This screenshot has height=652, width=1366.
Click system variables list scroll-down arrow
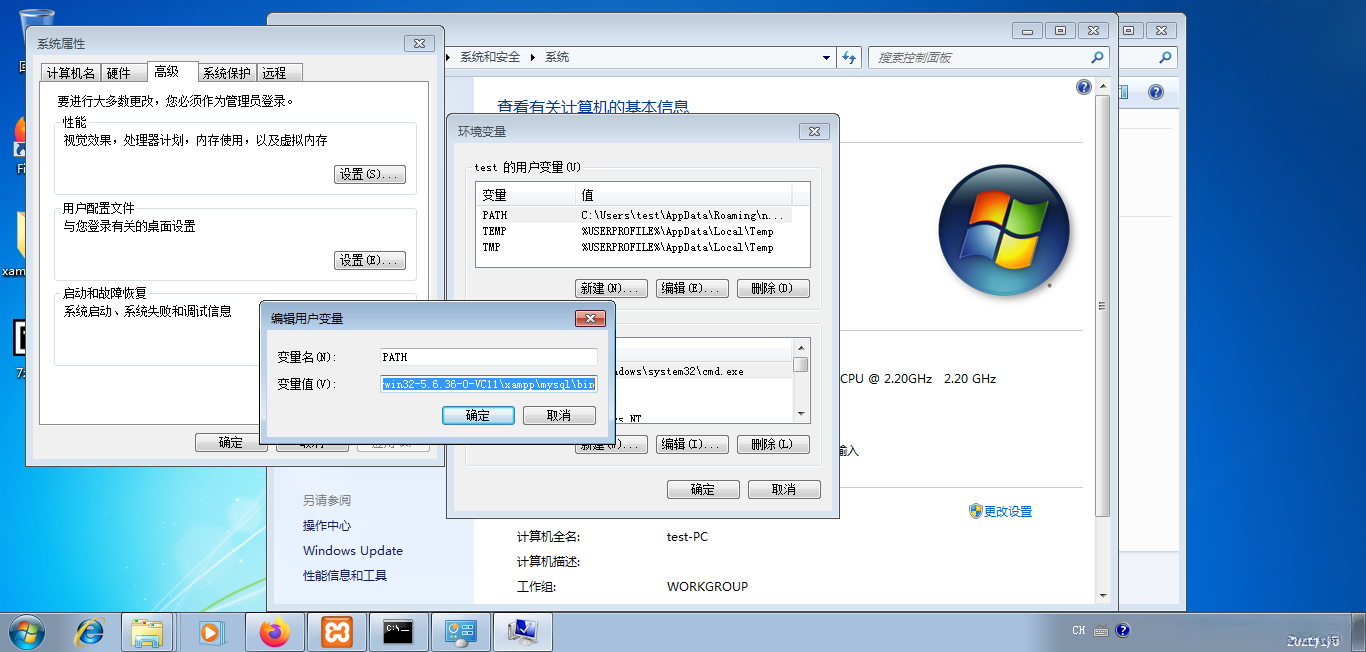click(800, 414)
